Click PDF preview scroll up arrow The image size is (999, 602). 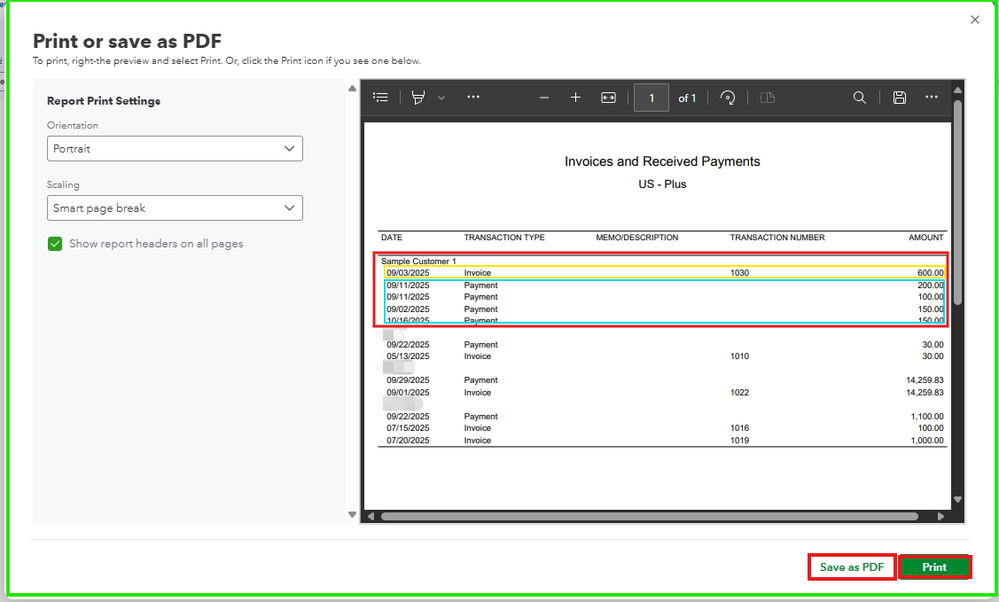957,89
